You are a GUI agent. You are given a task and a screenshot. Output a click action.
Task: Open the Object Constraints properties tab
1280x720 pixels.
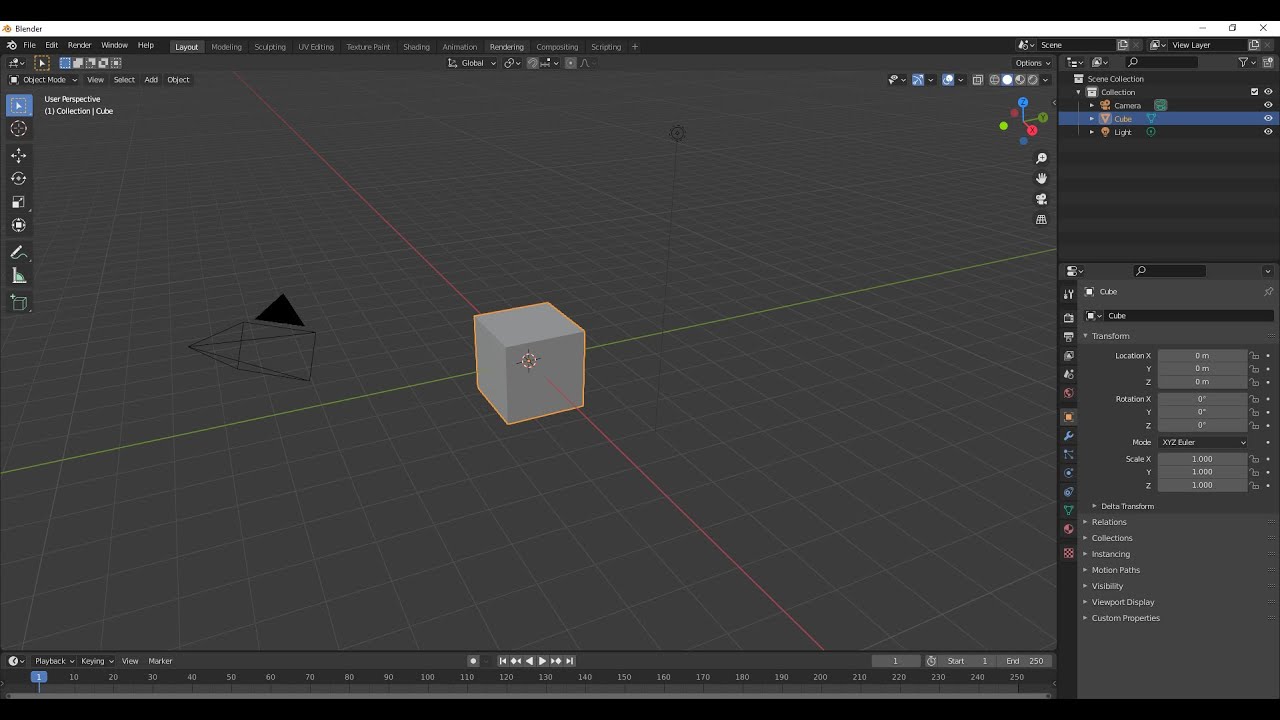coord(1068,492)
